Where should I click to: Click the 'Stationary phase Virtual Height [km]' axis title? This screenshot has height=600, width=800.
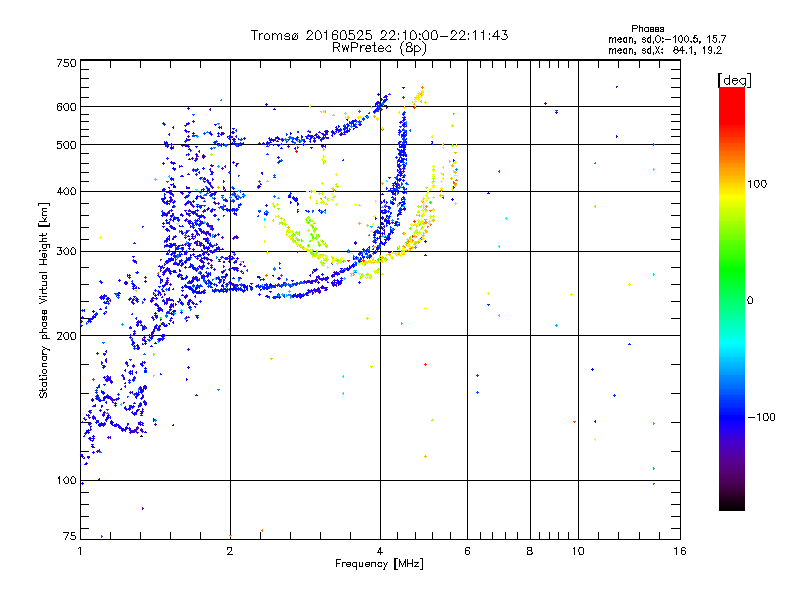point(44,300)
